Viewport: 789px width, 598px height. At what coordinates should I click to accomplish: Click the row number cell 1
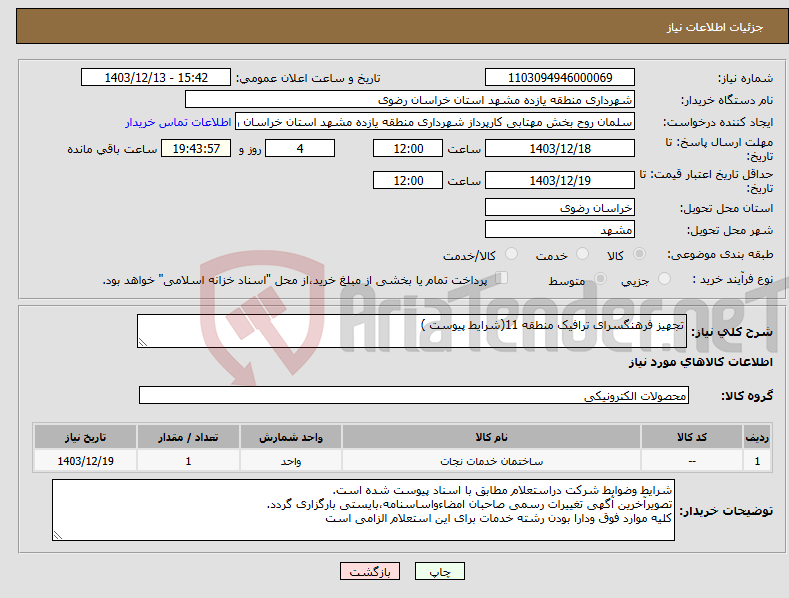pyautogui.click(x=757, y=461)
